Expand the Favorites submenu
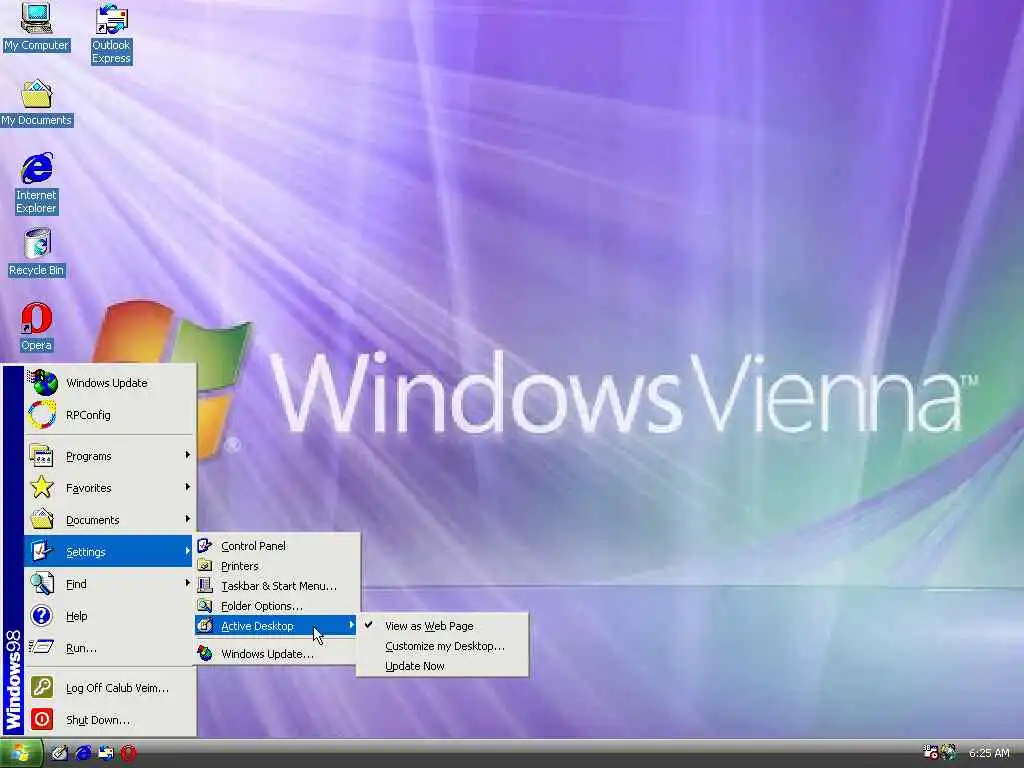 pos(110,488)
